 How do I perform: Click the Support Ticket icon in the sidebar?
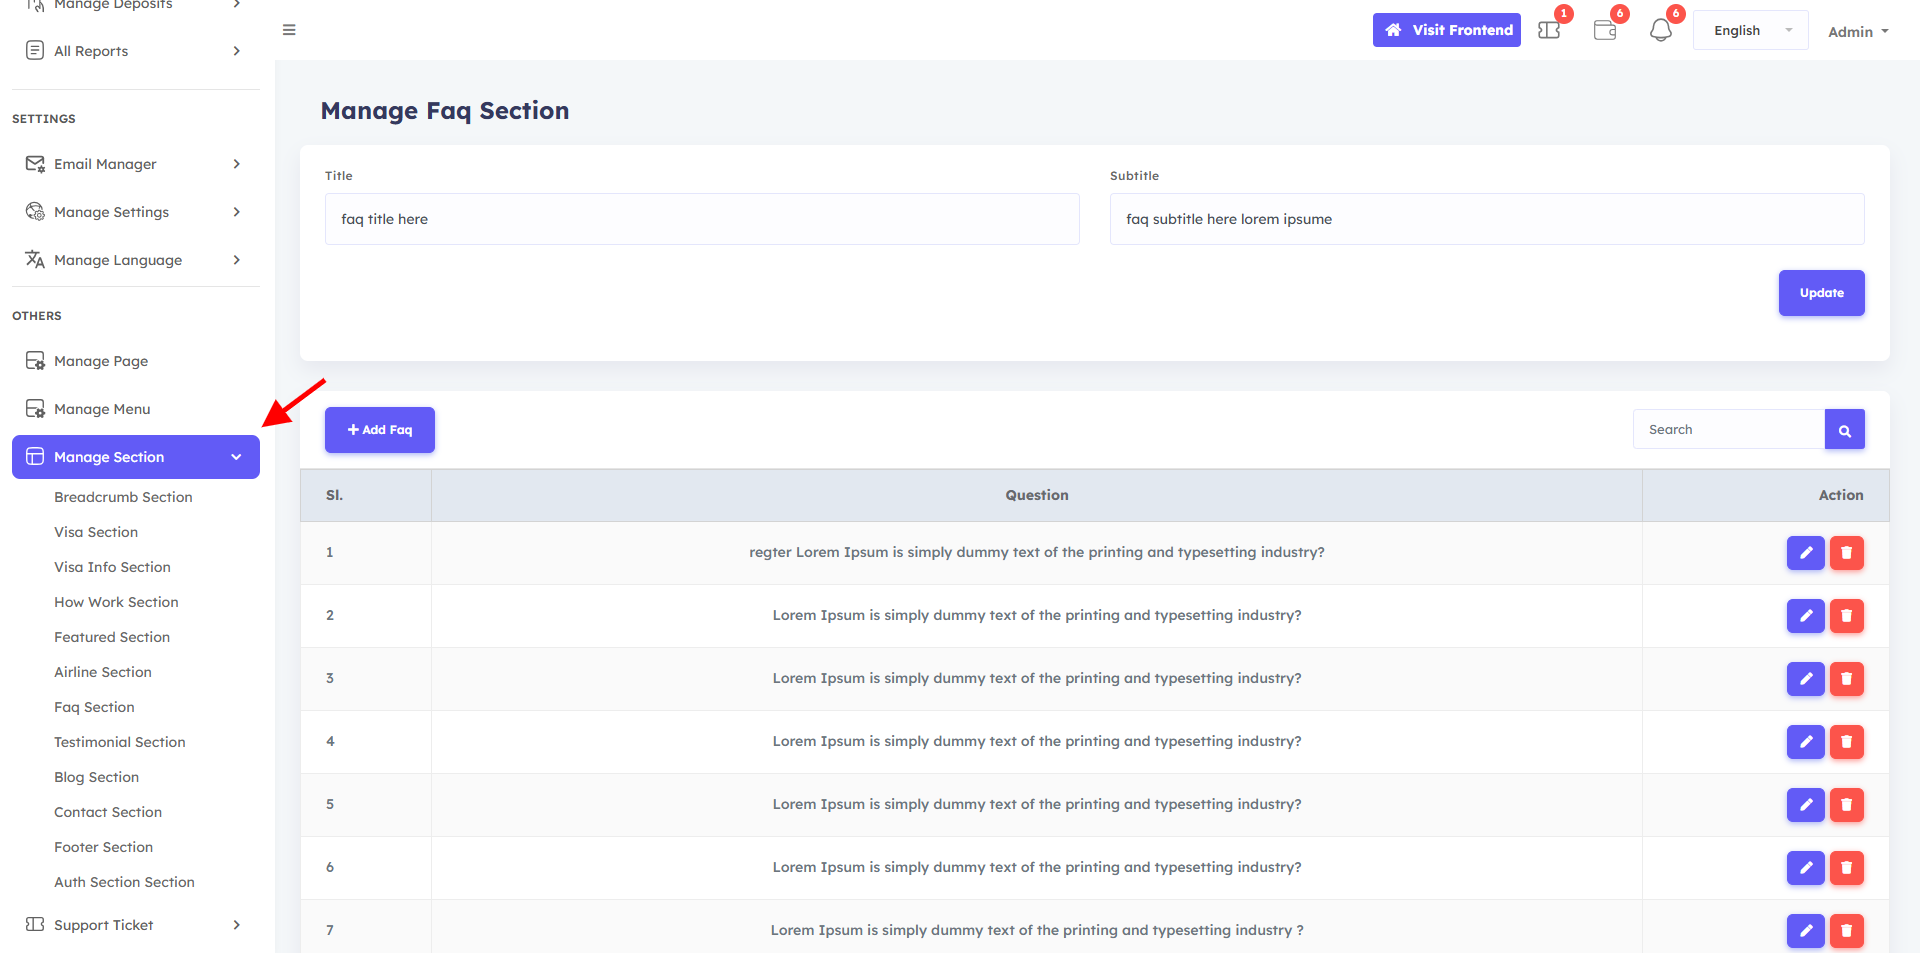(35, 925)
